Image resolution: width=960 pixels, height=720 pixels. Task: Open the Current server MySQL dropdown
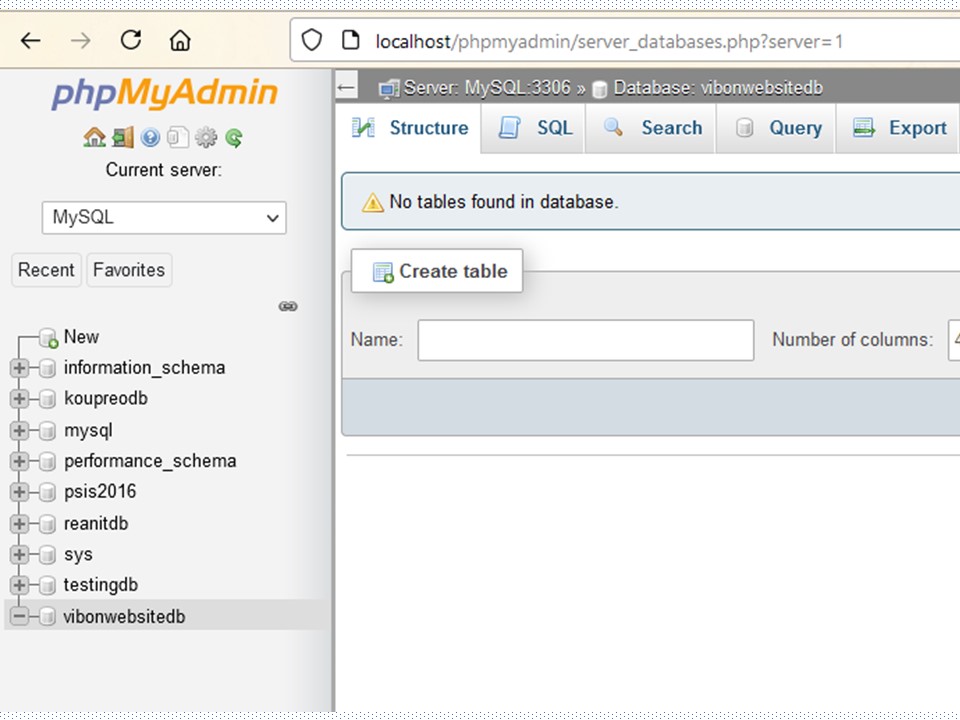pyautogui.click(x=164, y=217)
